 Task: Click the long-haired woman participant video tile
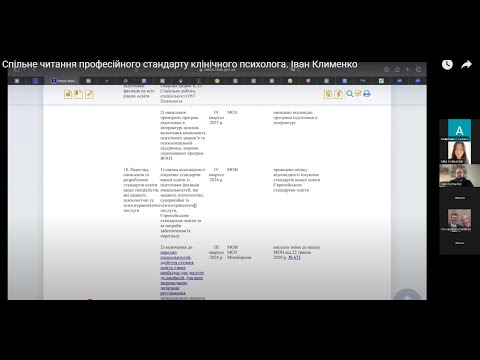tap(459, 153)
